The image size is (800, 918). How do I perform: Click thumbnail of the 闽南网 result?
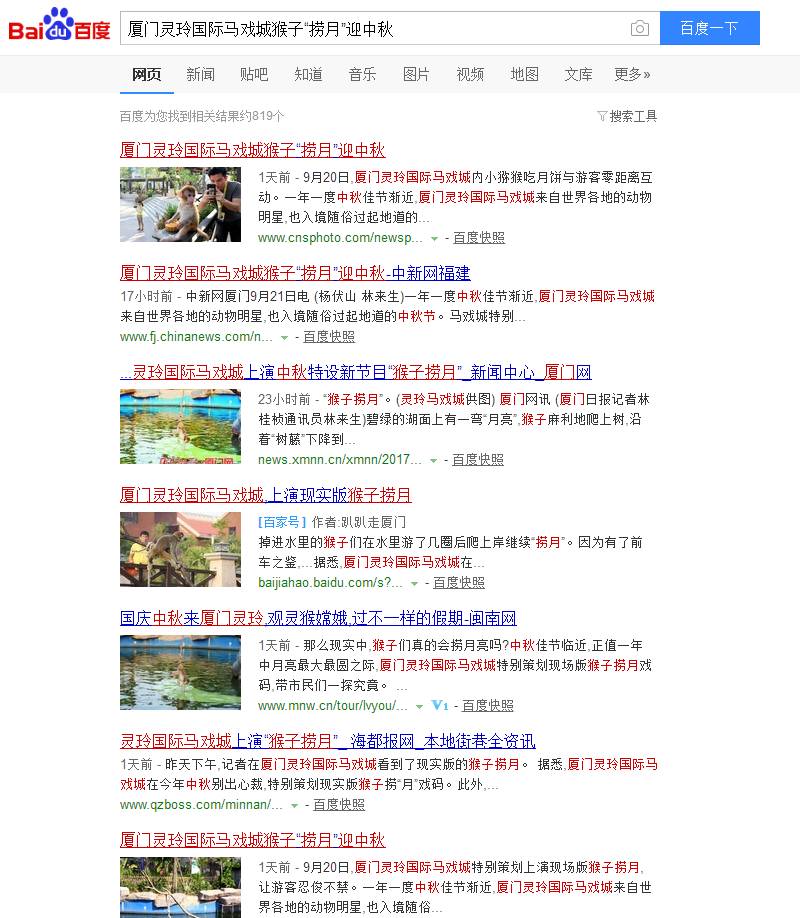pos(180,672)
